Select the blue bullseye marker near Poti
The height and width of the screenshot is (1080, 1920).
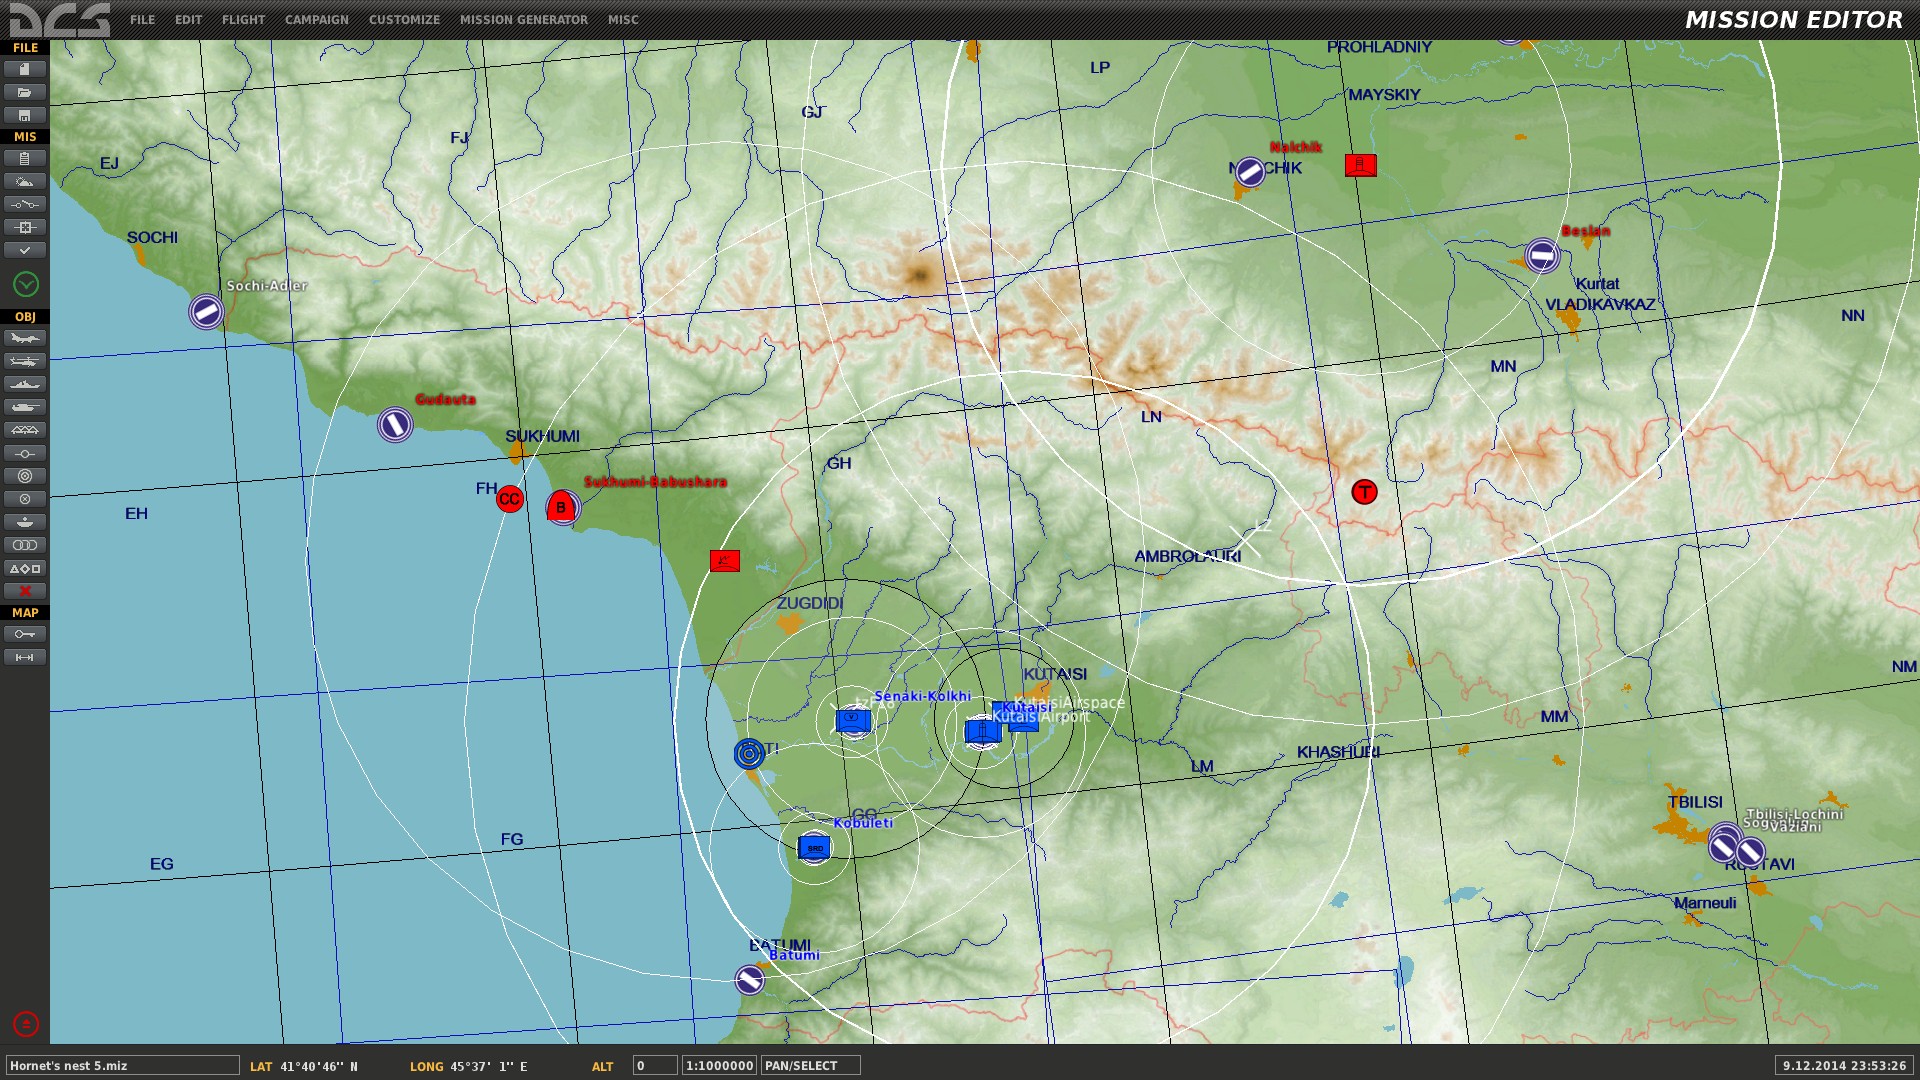[x=749, y=754]
